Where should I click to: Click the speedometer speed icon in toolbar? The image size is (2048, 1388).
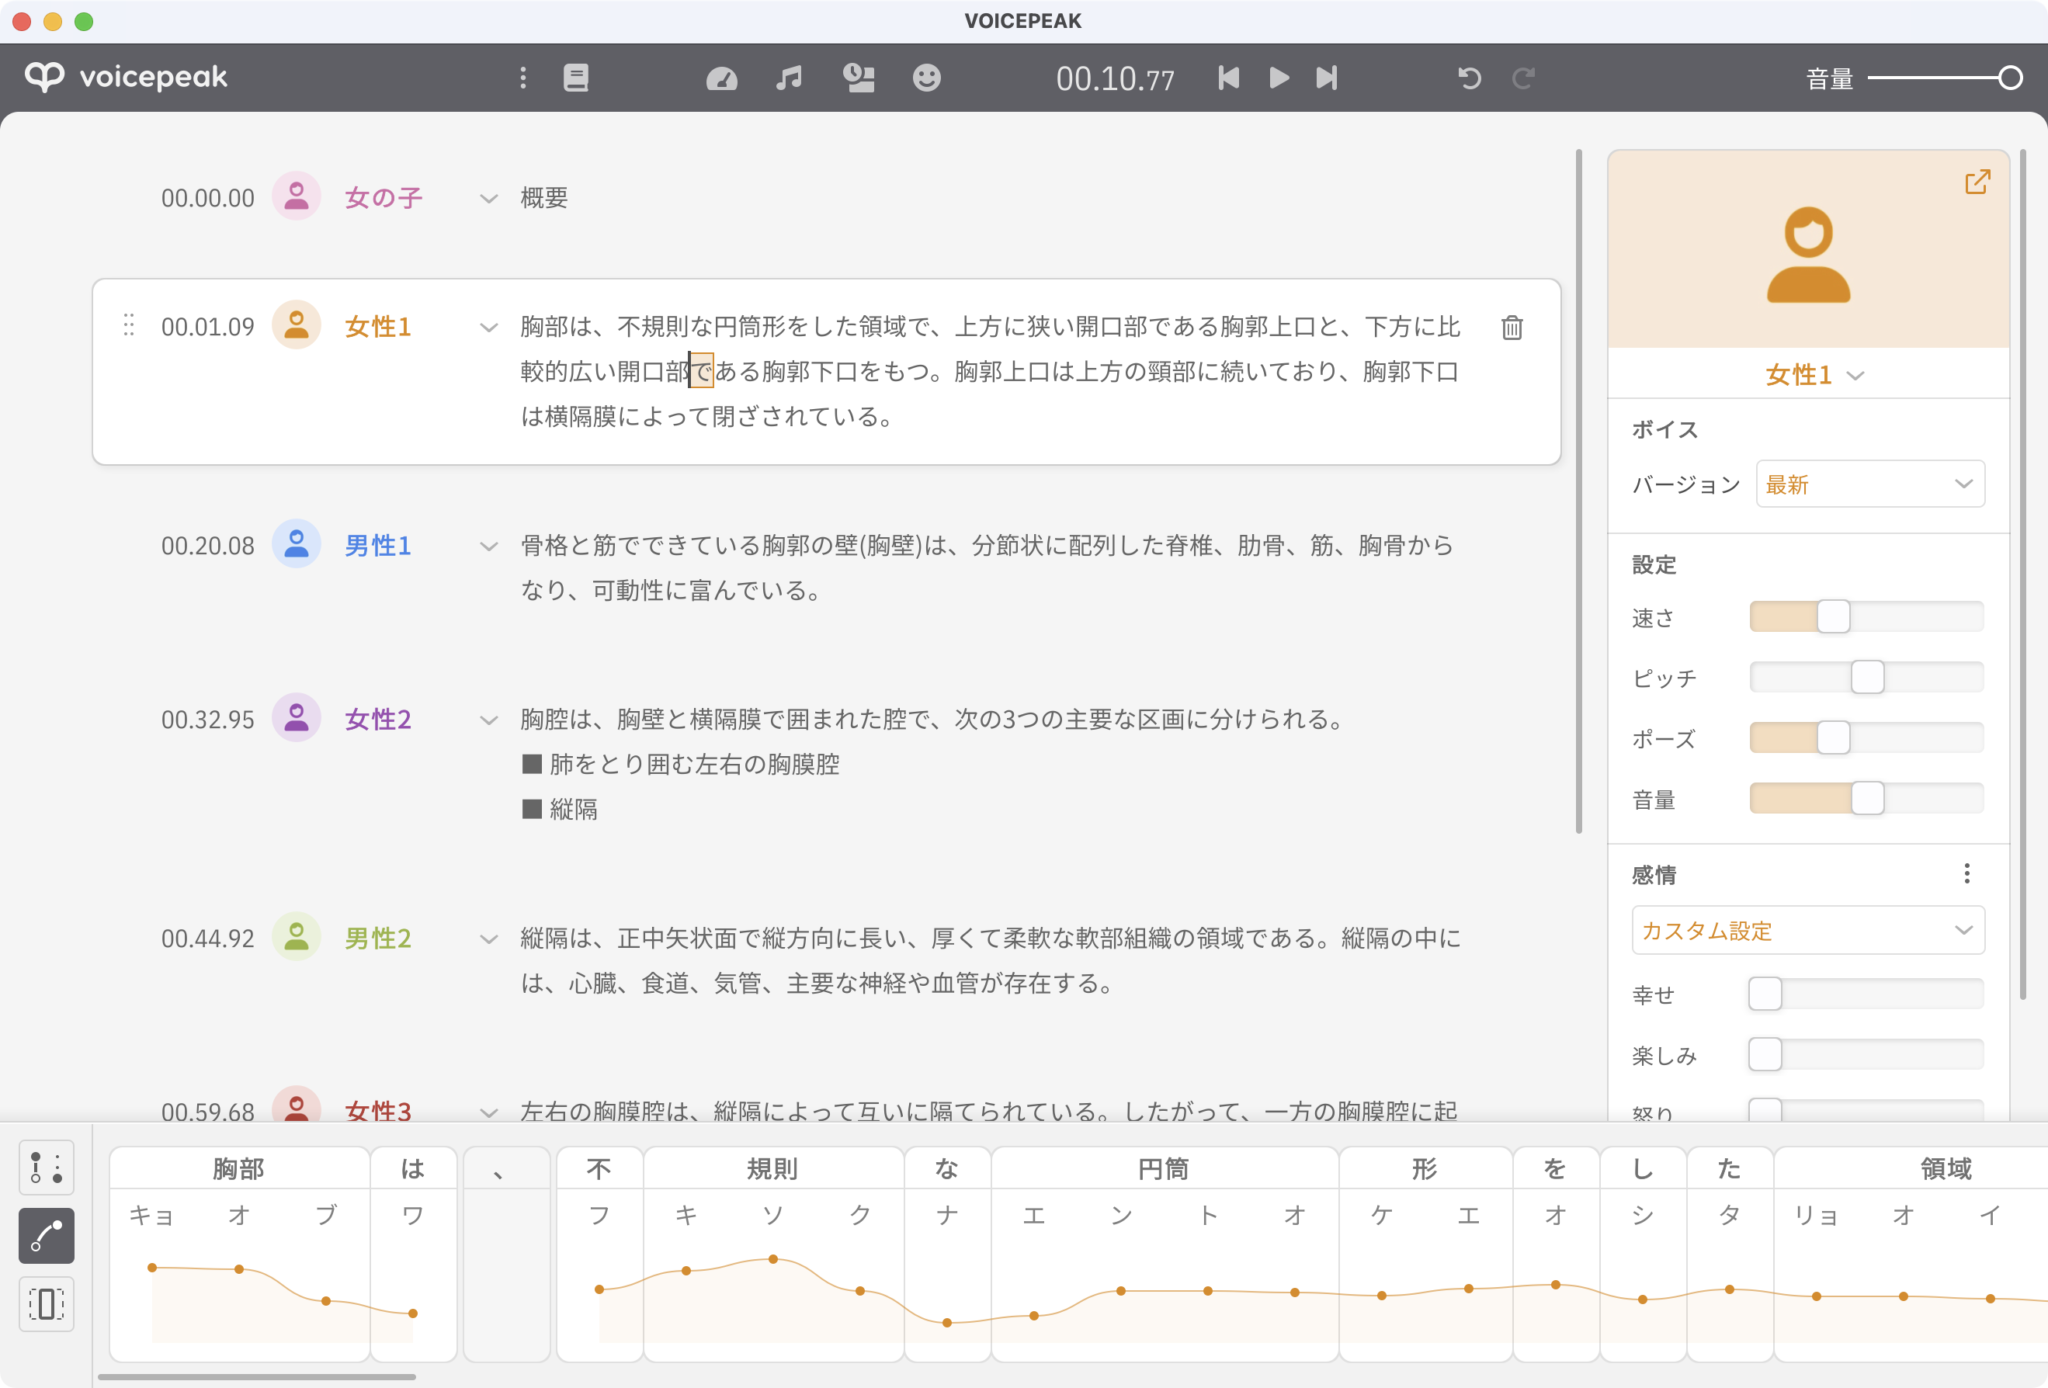pos(721,78)
